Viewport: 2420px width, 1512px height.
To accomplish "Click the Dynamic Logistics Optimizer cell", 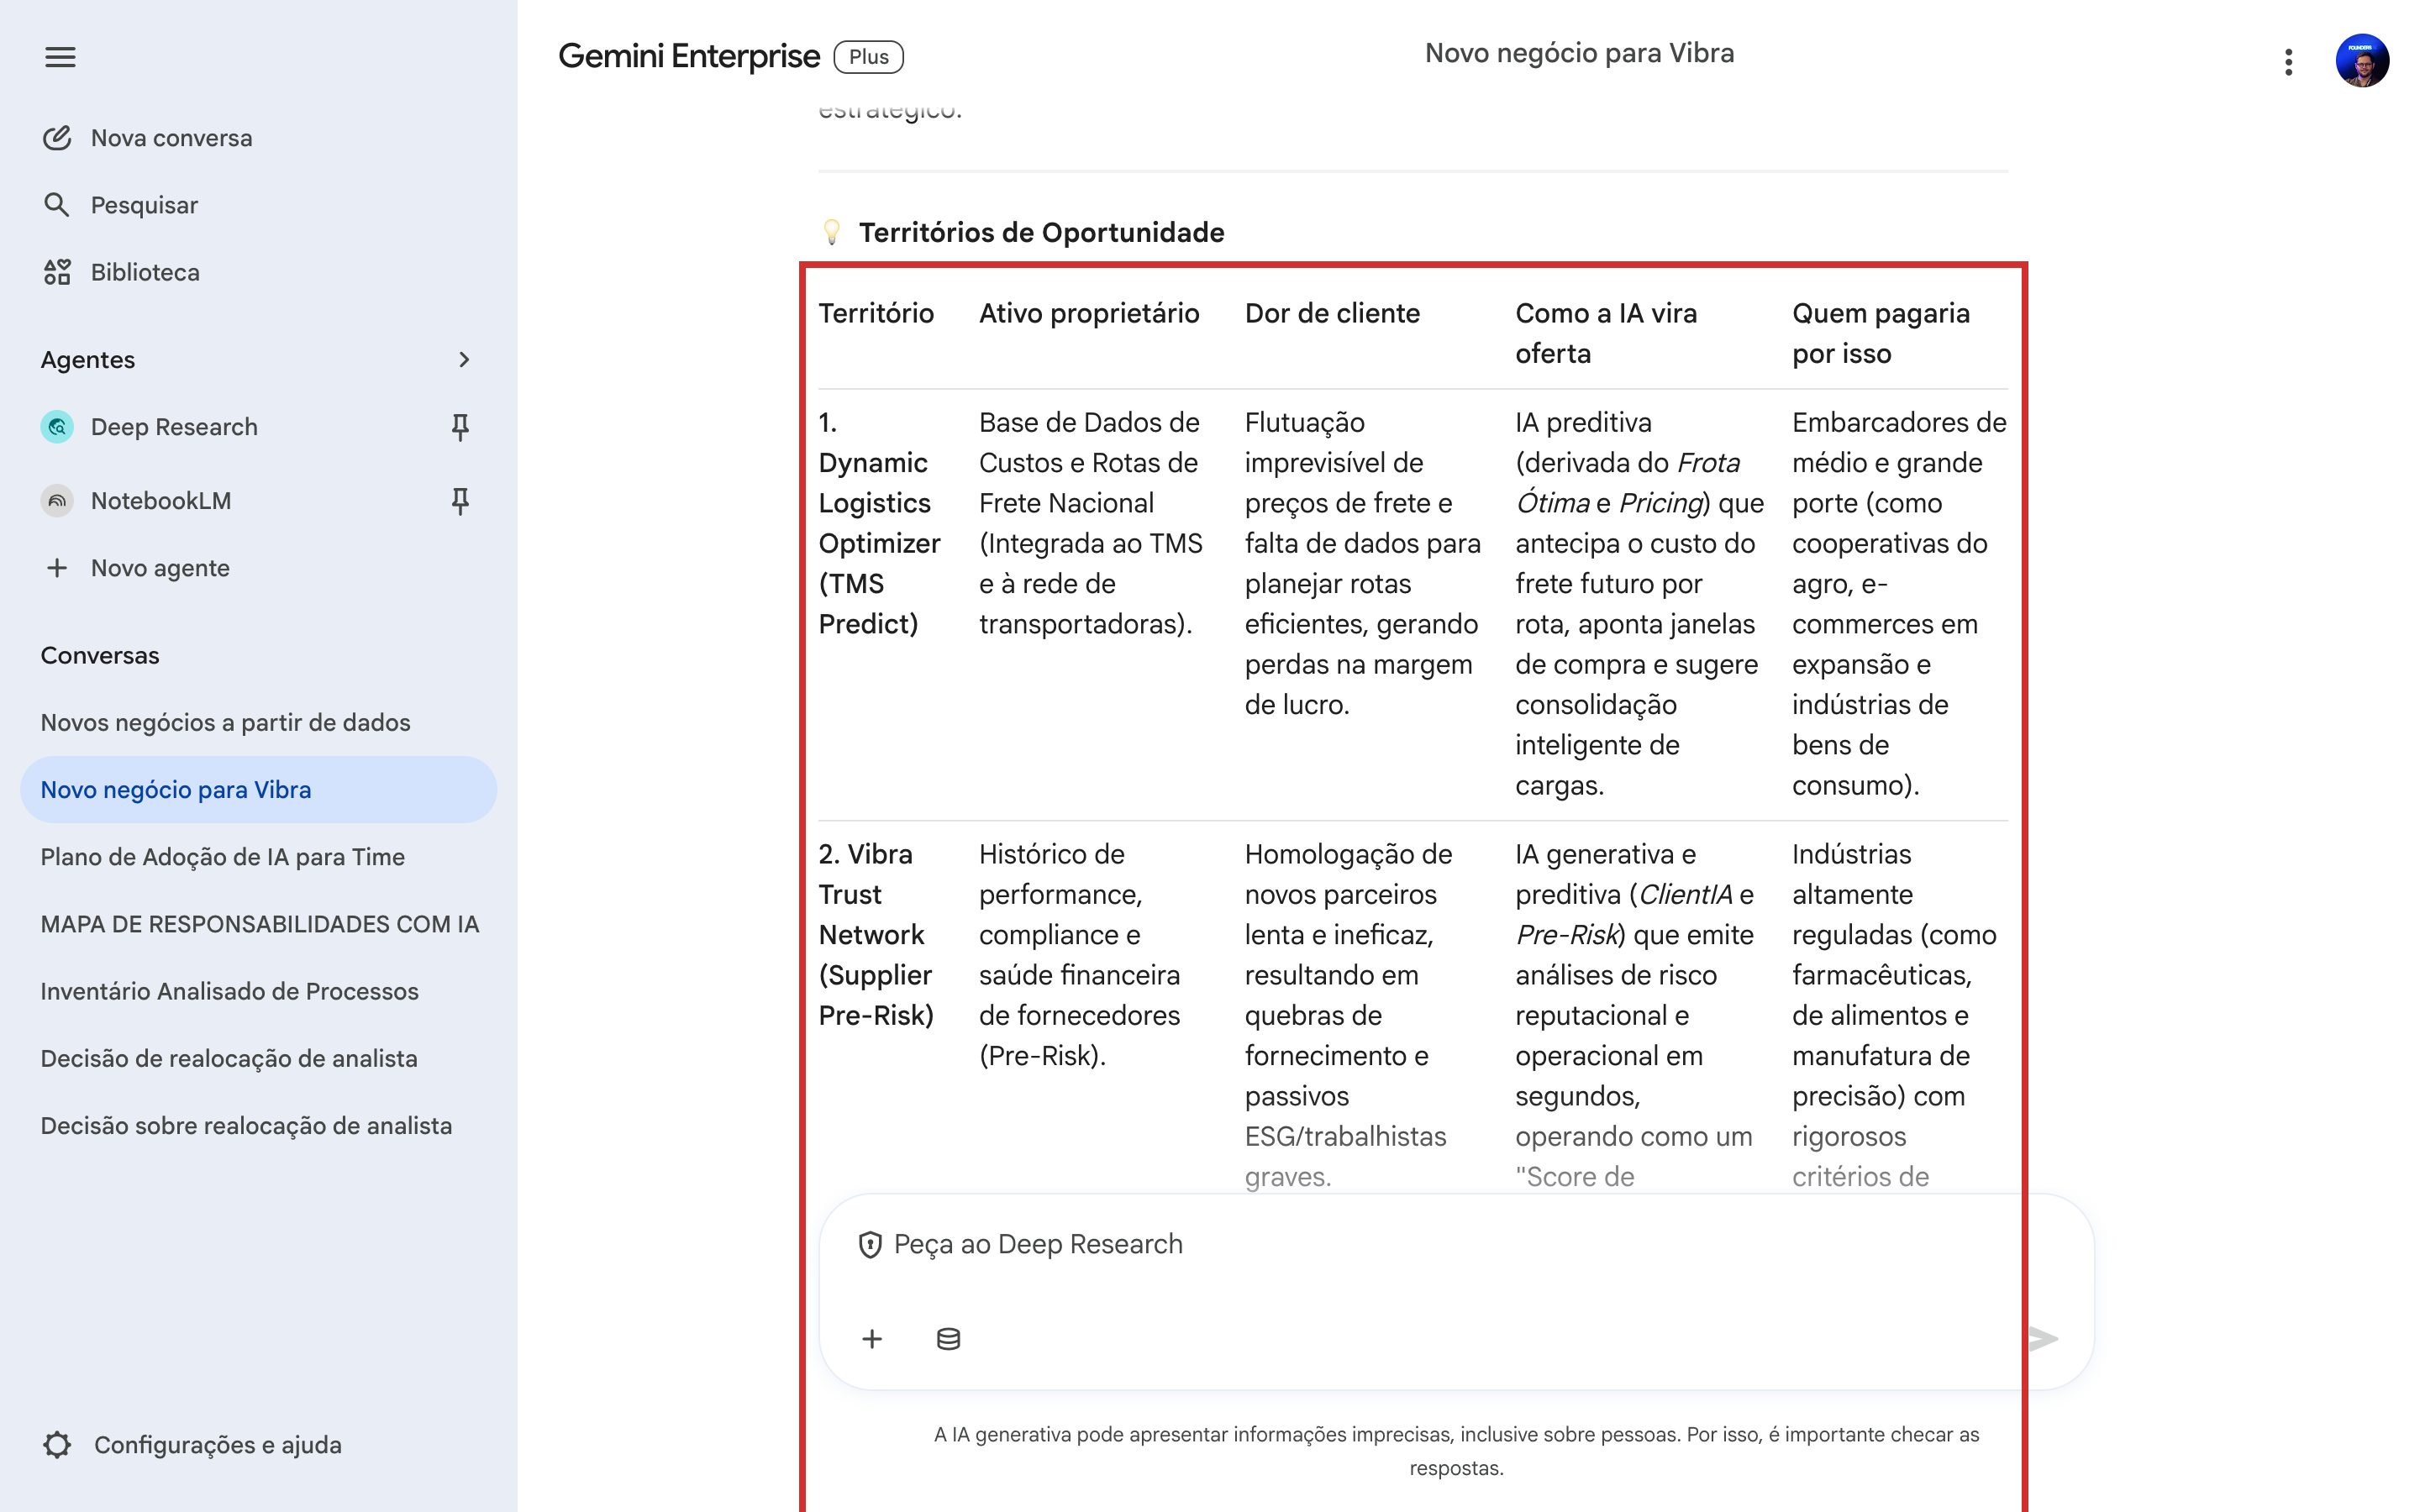I will tap(879, 523).
